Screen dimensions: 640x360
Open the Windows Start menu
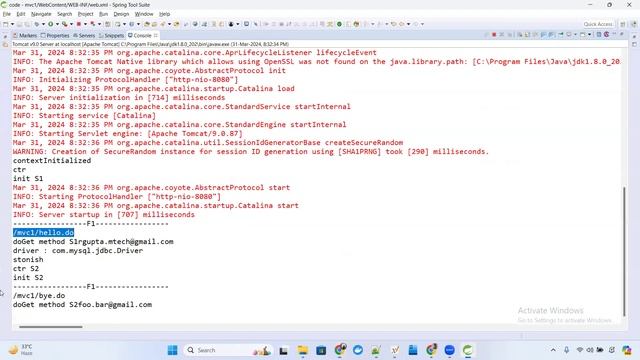(x=172, y=350)
